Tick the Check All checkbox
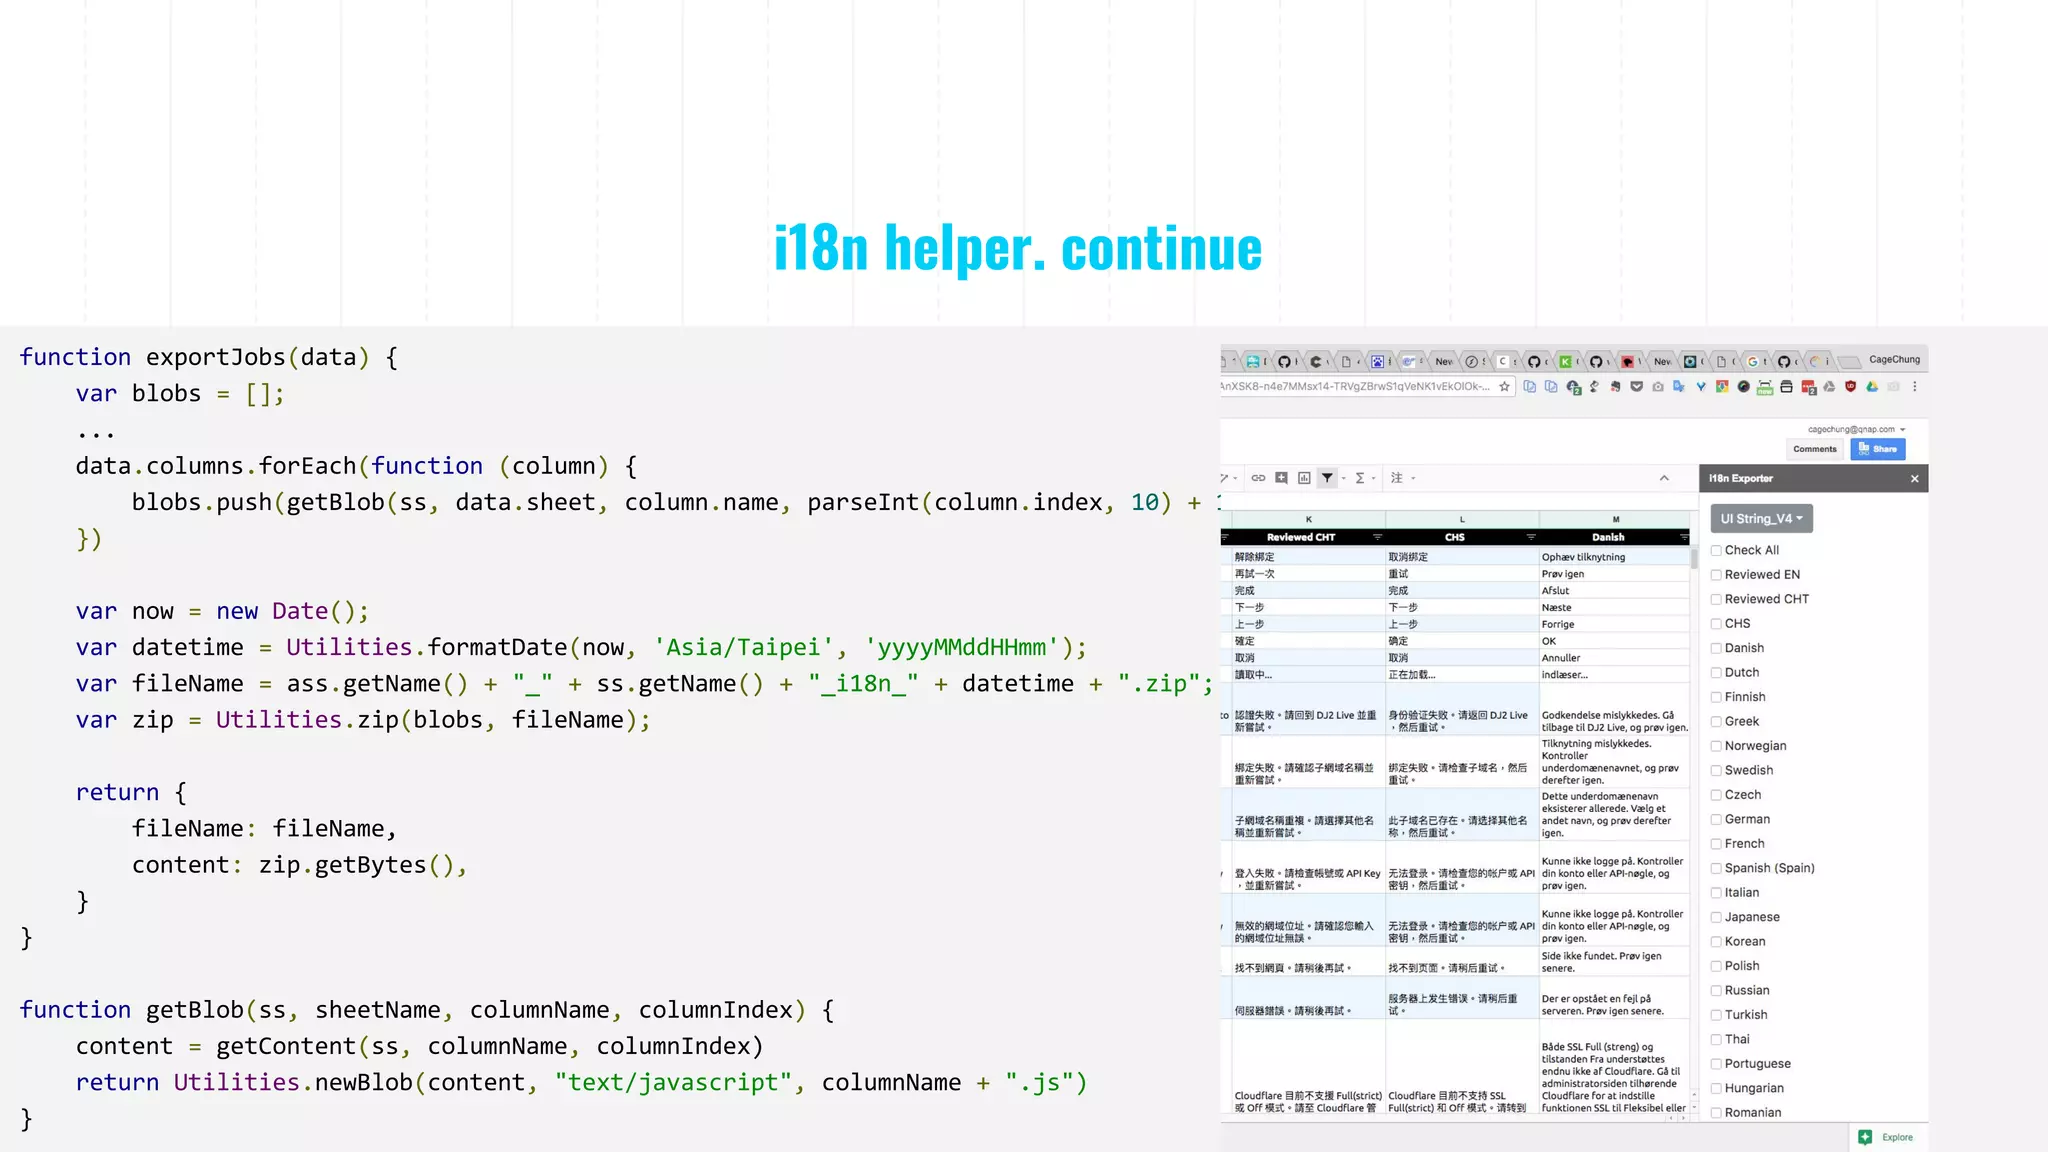This screenshot has height=1152, width=2048. tap(1716, 551)
